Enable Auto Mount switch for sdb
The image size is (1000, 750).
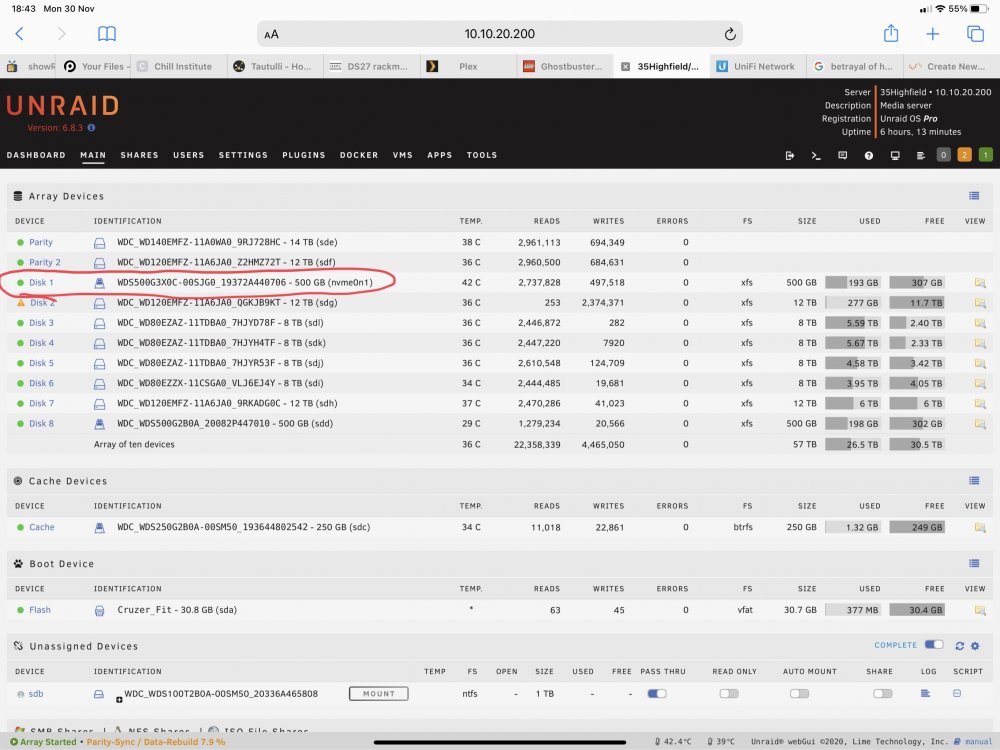(x=799, y=693)
